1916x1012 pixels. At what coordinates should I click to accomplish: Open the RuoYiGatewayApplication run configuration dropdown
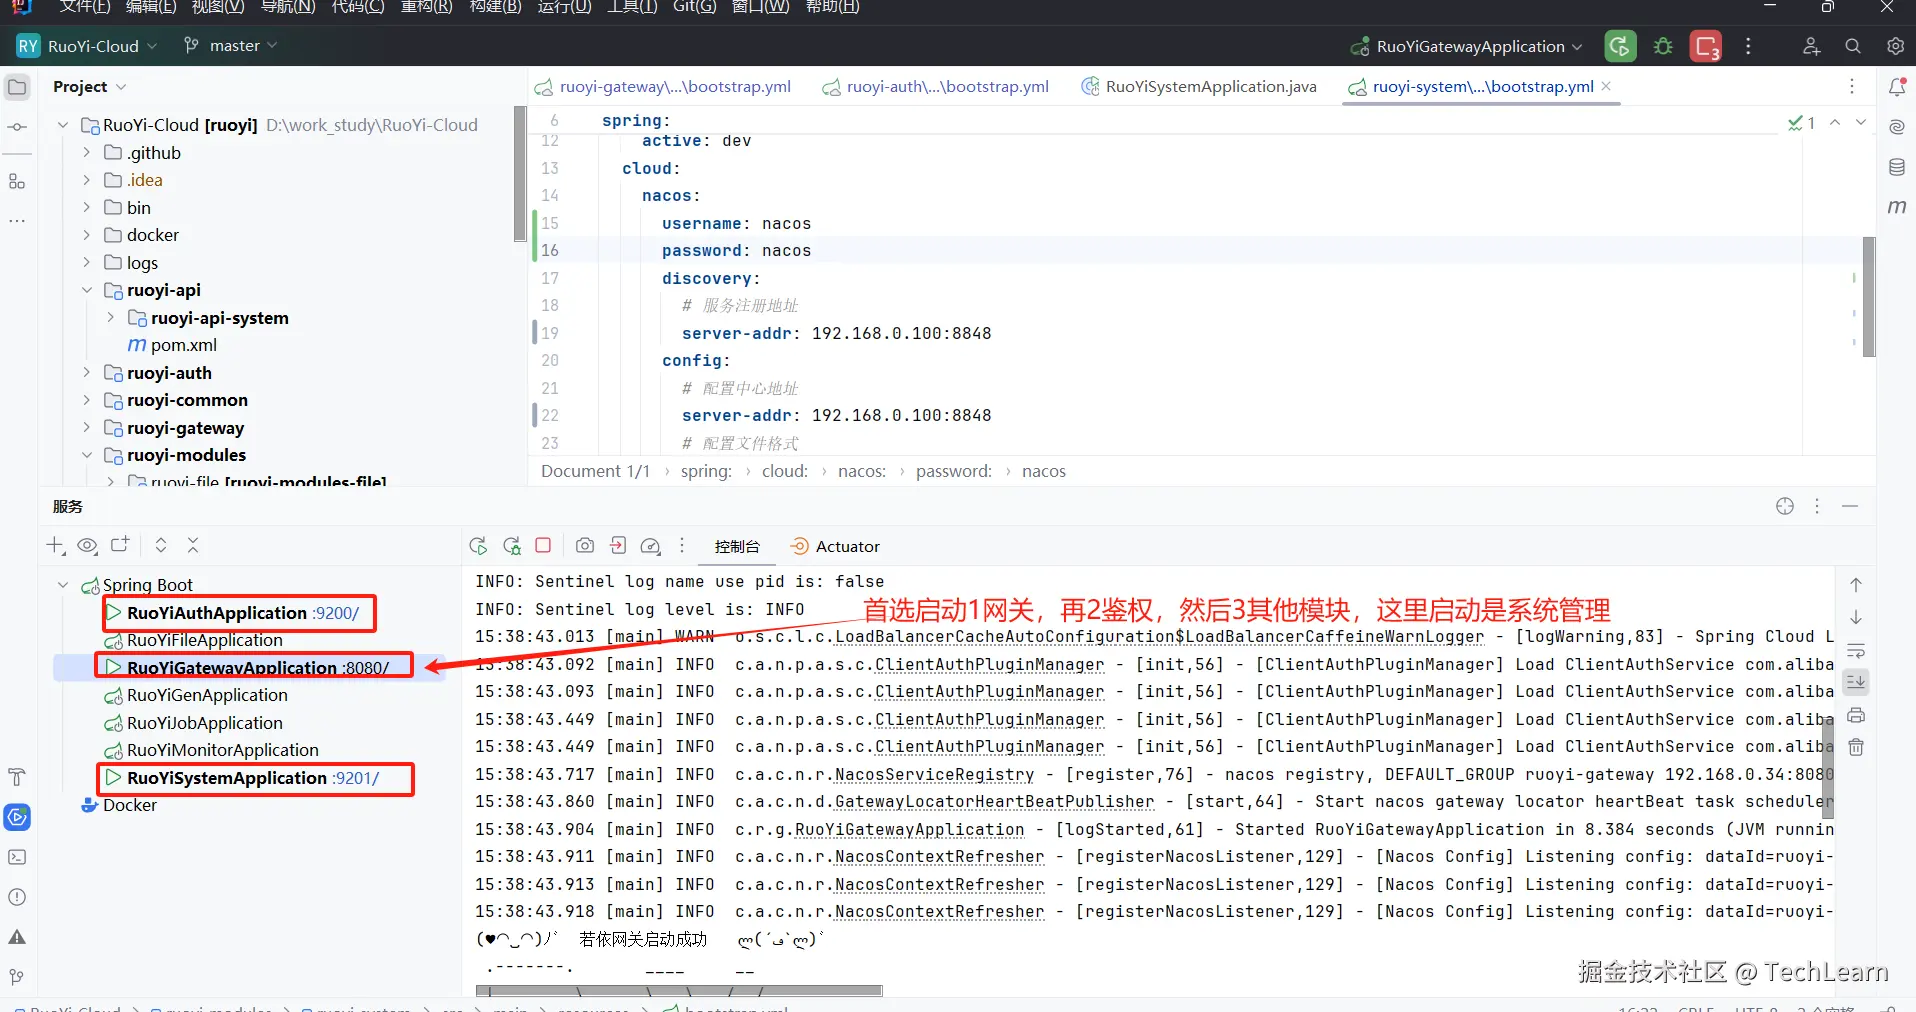click(x=1466, y=46)
